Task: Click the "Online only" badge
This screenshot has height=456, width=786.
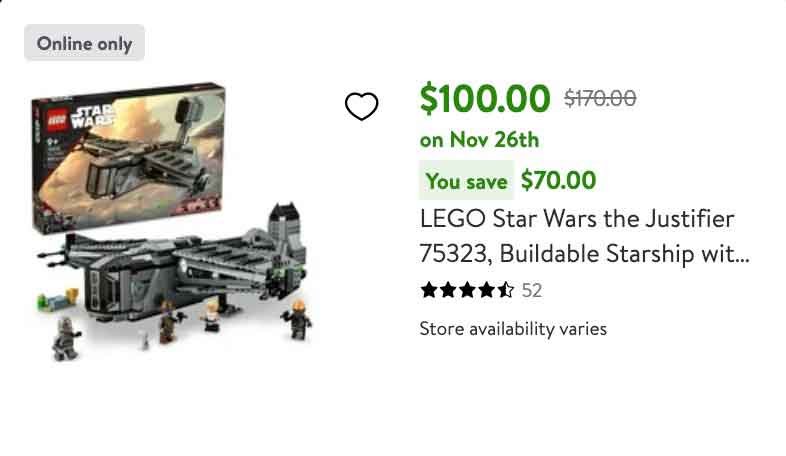Action: click(x=84, y=43)
